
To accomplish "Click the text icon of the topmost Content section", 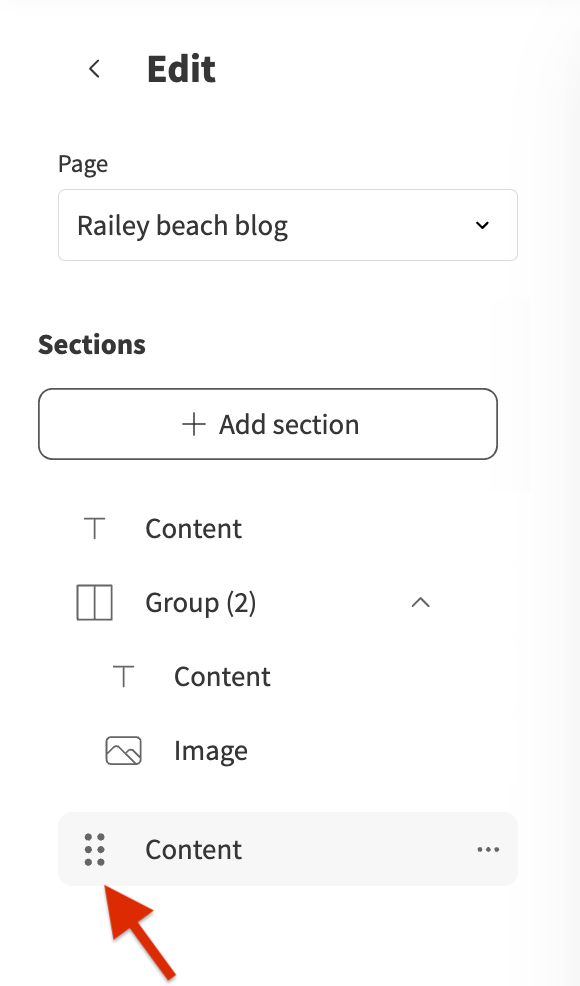I will click(x=94, y=528).
